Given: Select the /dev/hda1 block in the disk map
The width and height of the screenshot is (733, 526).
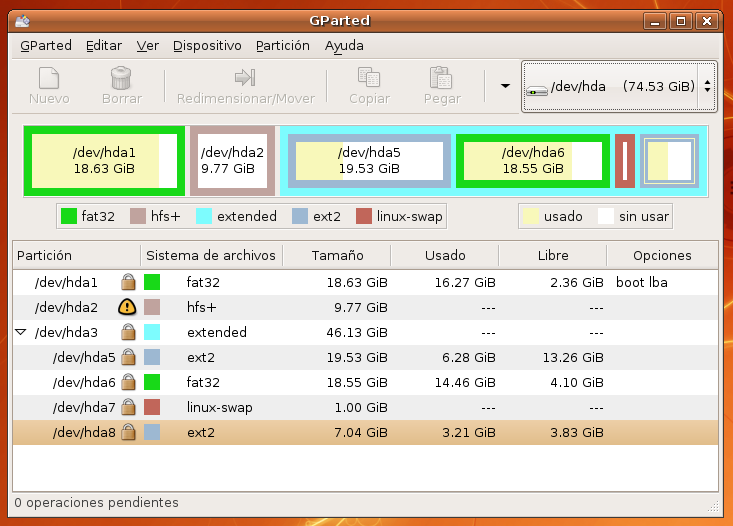Looking at the screenshot, I should coord(104,160).
